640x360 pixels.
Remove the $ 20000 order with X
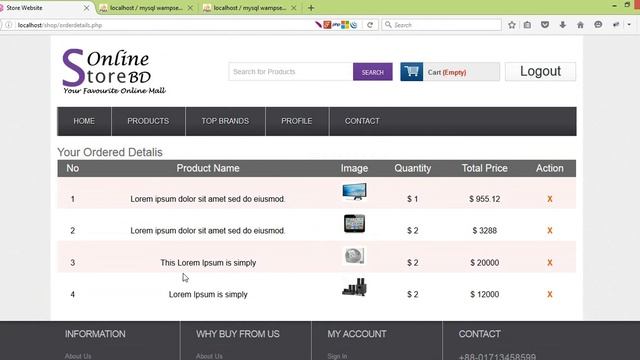pos(550,262)
